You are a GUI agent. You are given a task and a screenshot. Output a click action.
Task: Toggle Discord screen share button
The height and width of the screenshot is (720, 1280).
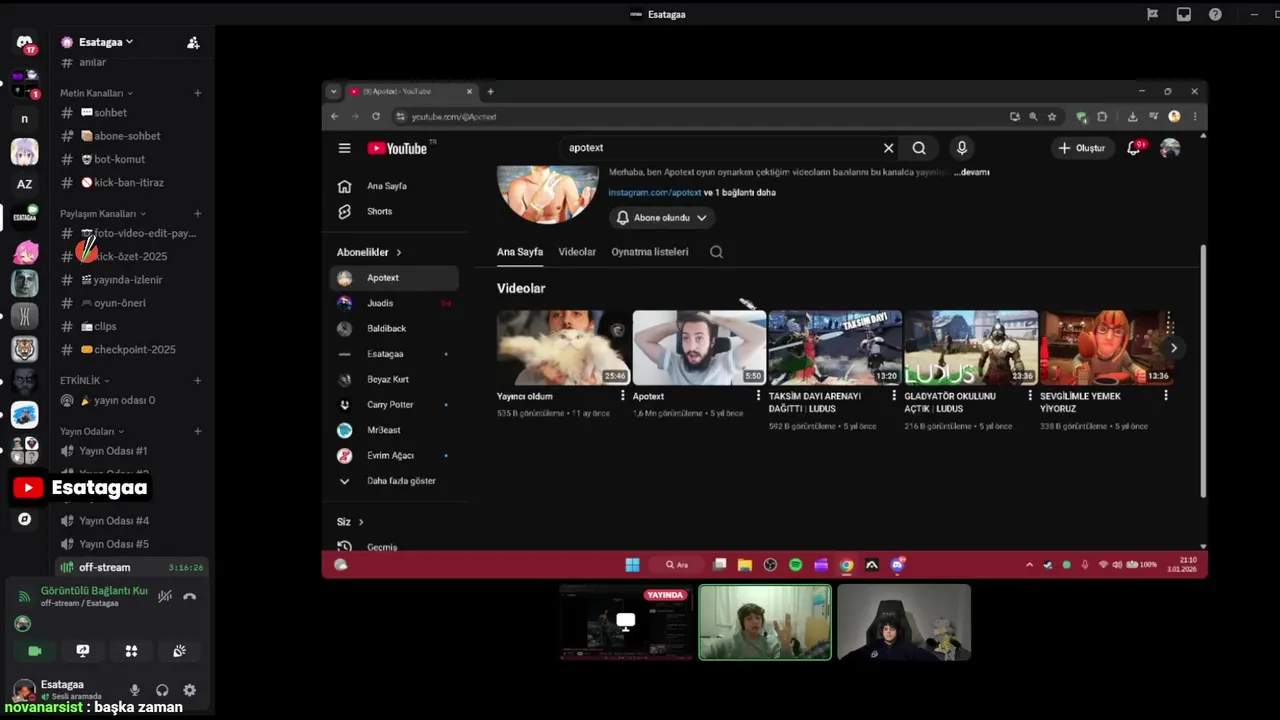pyautogui.click(x=83, y=651)
